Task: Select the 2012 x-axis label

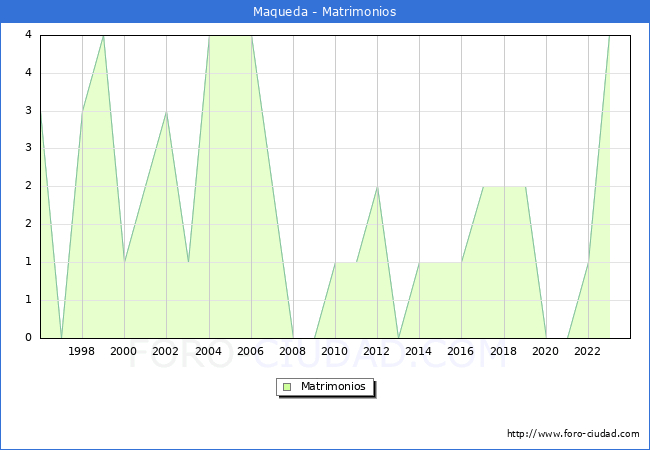Action: point(376,351)
